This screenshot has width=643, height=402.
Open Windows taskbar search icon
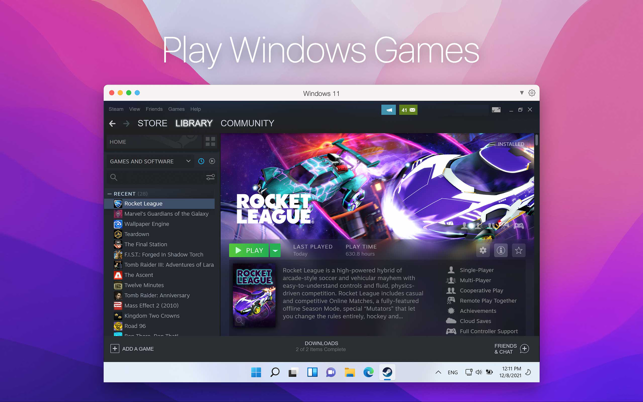point(275,372)
